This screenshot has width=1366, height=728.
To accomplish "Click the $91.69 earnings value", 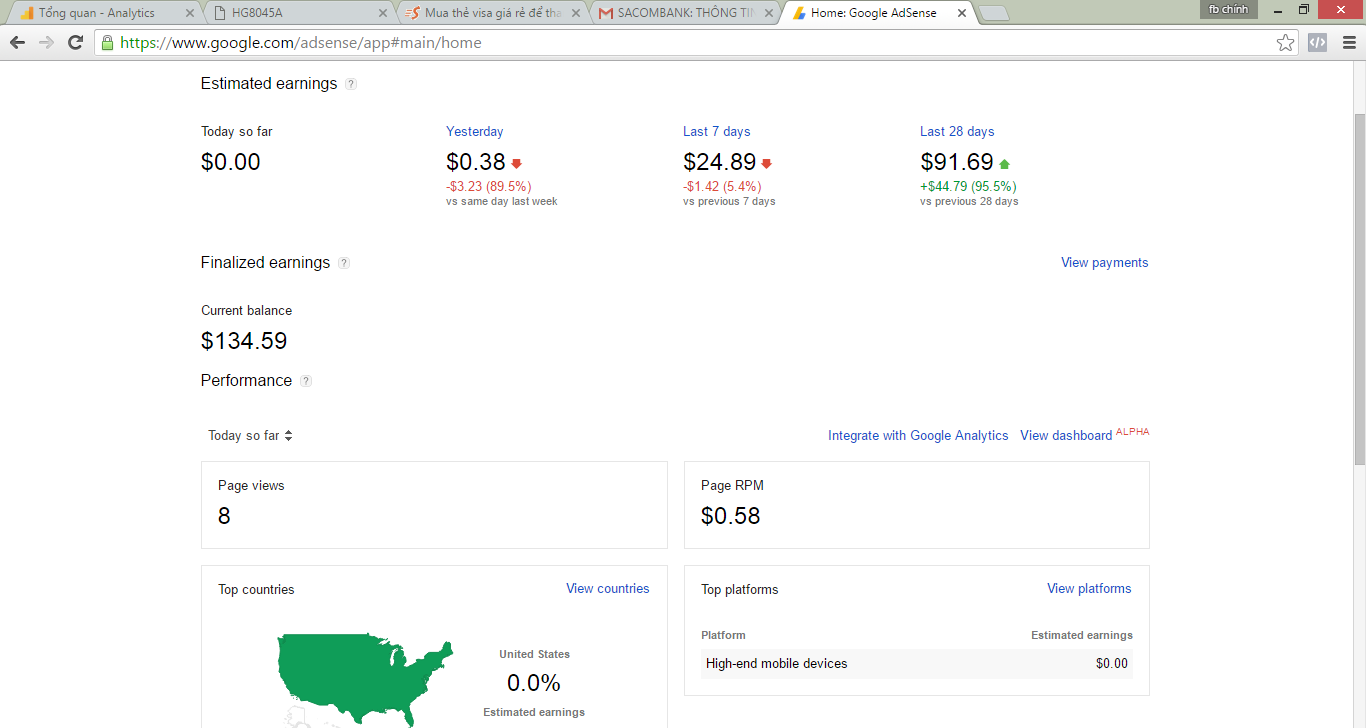I will pos(957,162).
